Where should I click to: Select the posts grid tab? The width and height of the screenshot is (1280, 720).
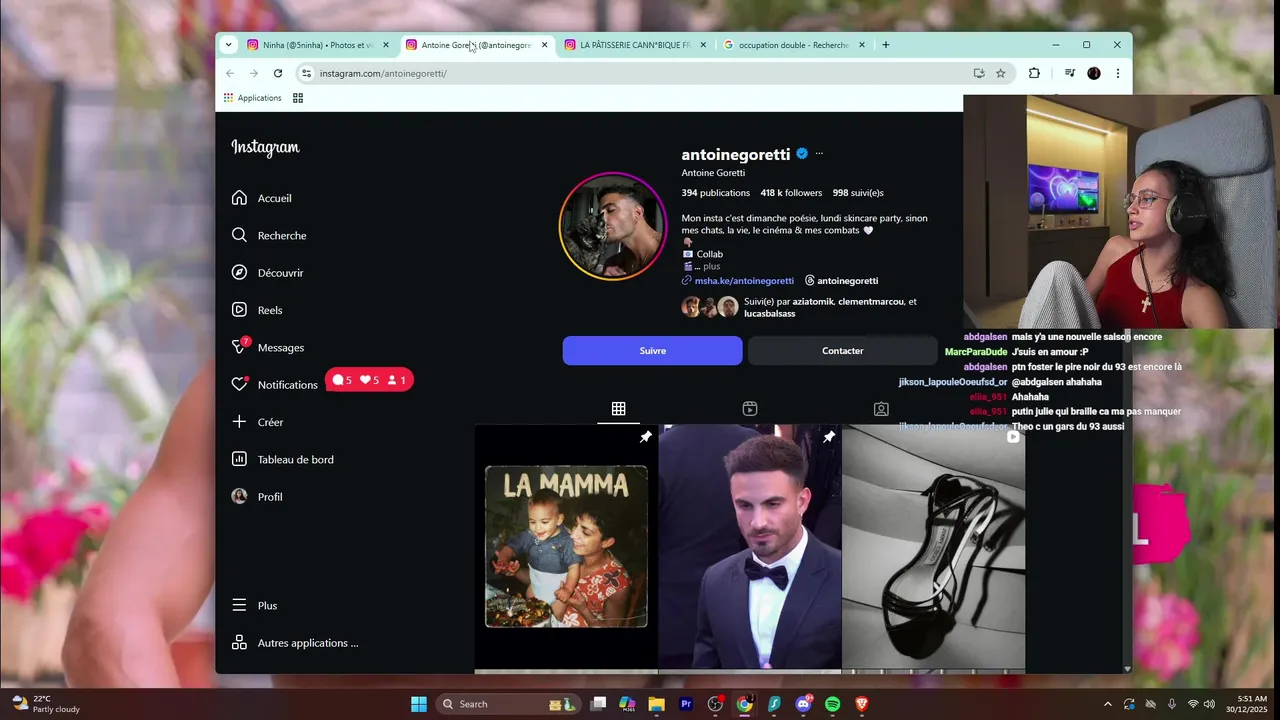tap(619, 409)
